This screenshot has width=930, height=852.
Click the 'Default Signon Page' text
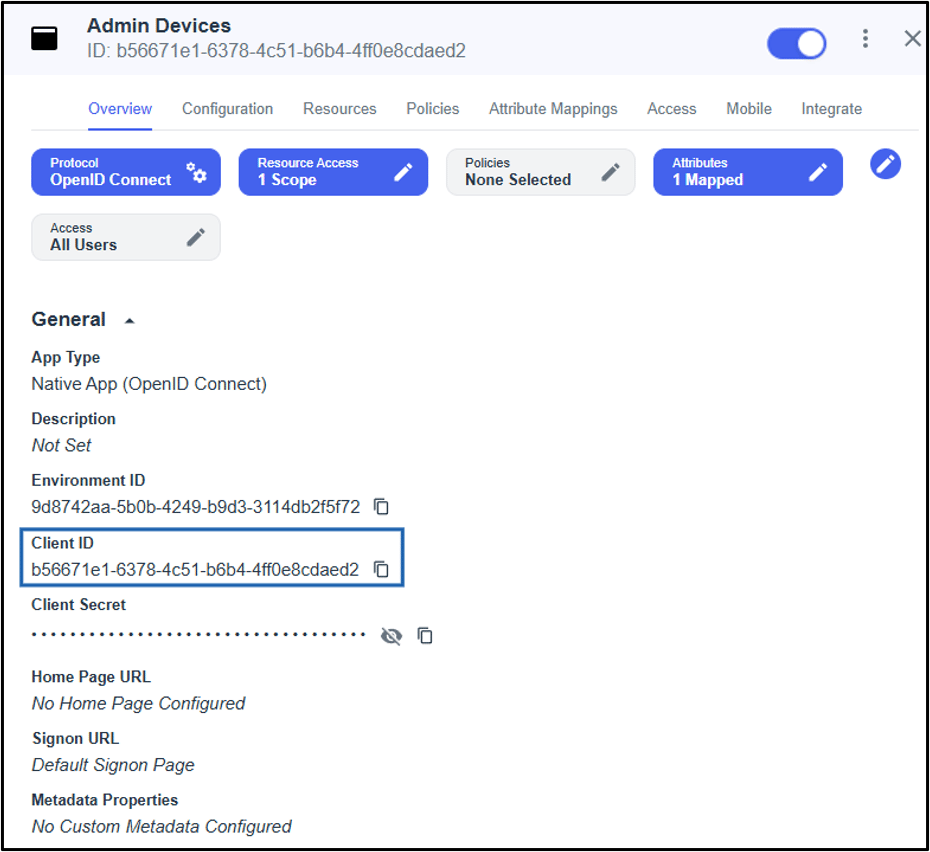click(x=113, y=765)
